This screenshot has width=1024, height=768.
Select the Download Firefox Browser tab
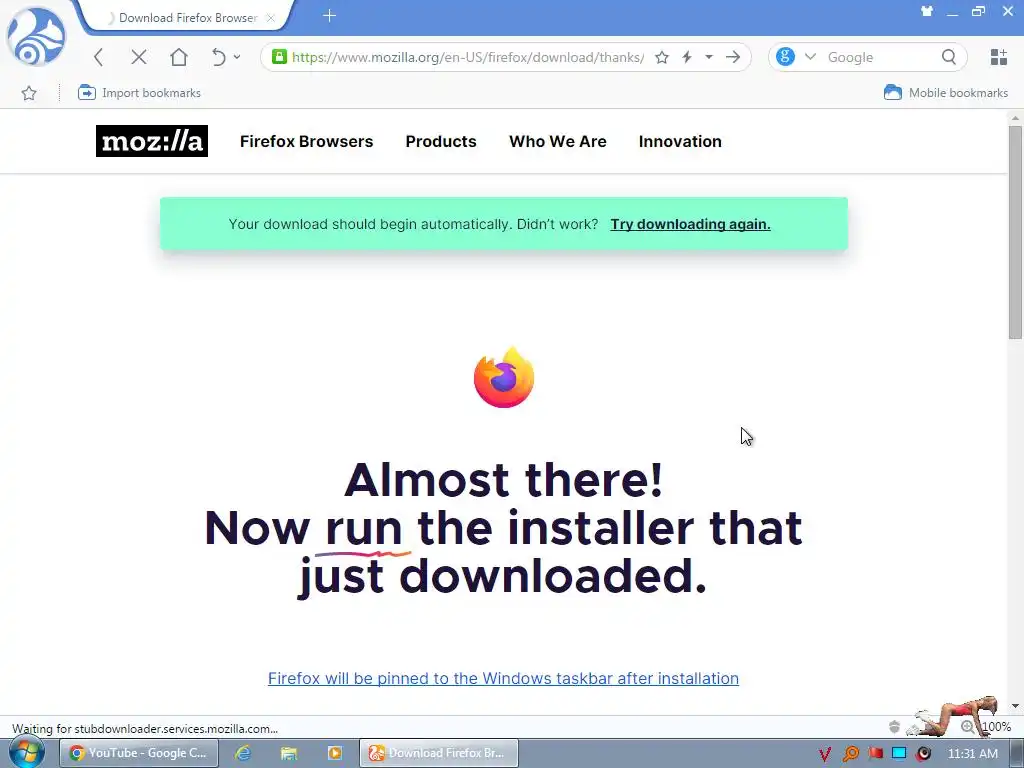tap(187, 18)
